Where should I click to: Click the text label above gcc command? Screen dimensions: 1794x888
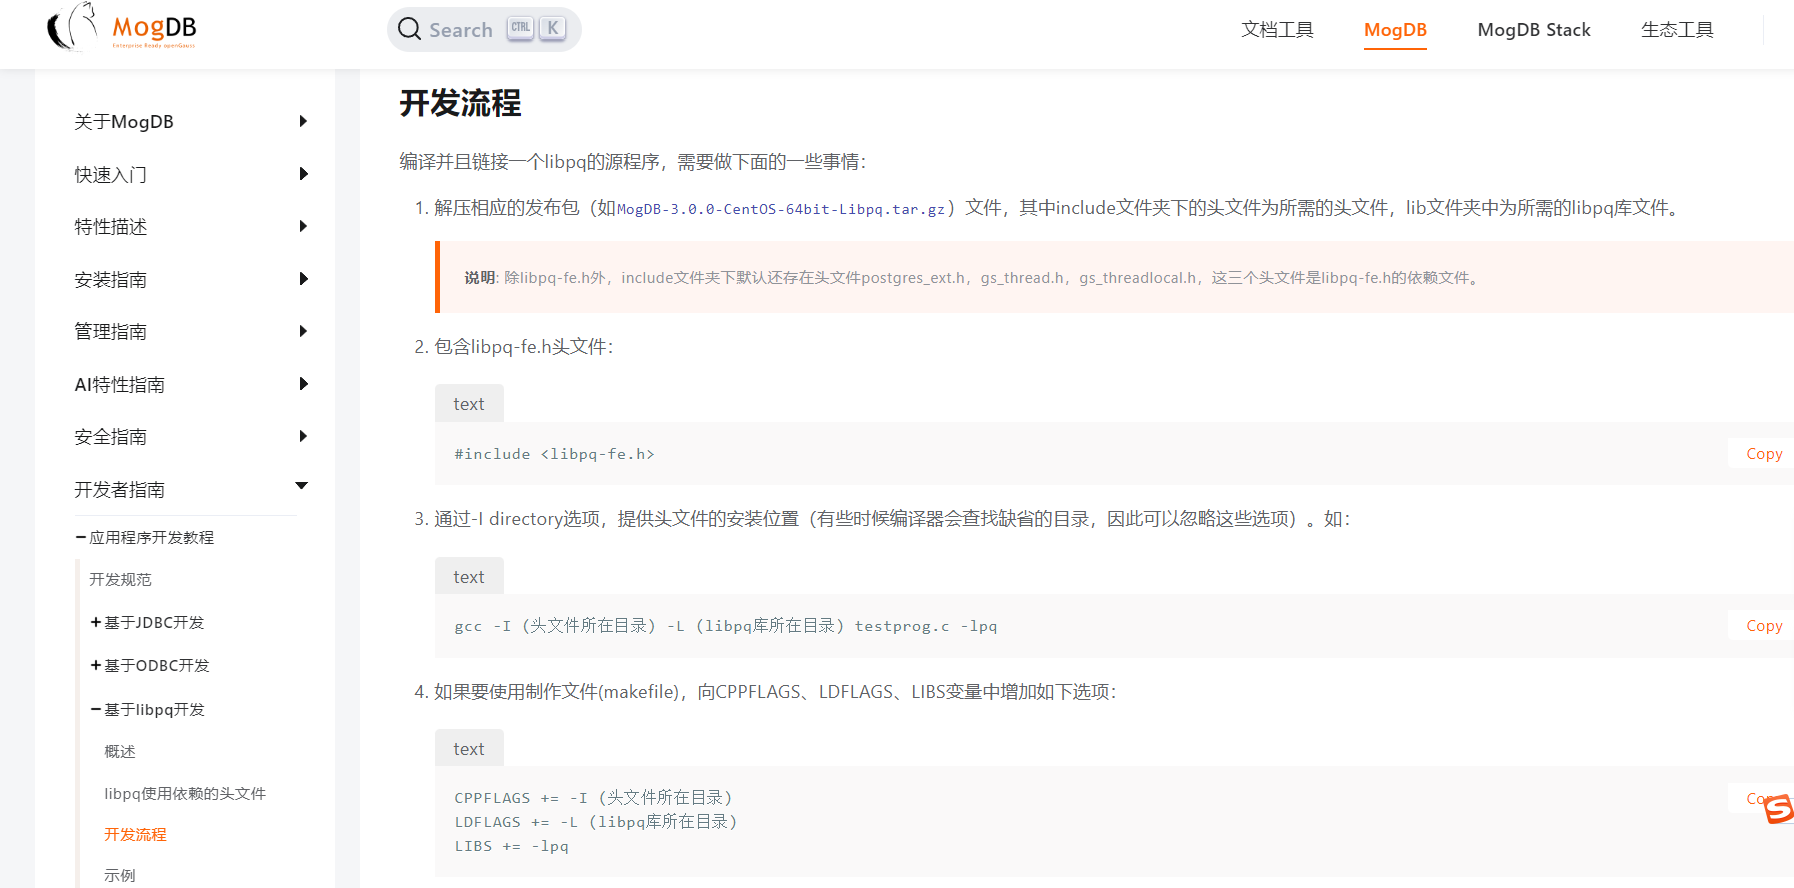point(469,577)
